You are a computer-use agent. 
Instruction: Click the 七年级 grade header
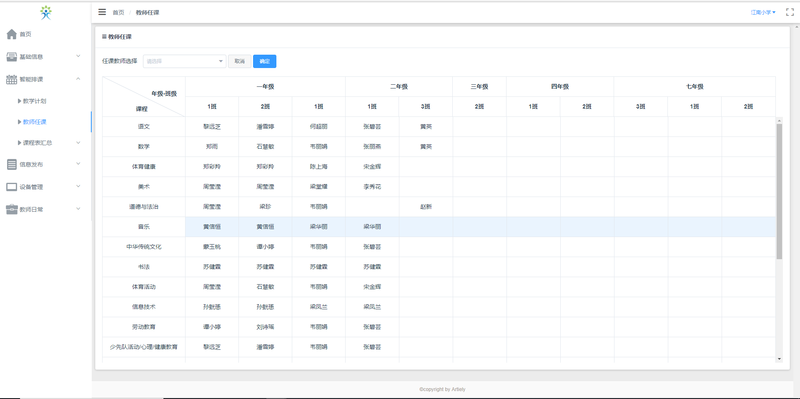click(694, 87)
